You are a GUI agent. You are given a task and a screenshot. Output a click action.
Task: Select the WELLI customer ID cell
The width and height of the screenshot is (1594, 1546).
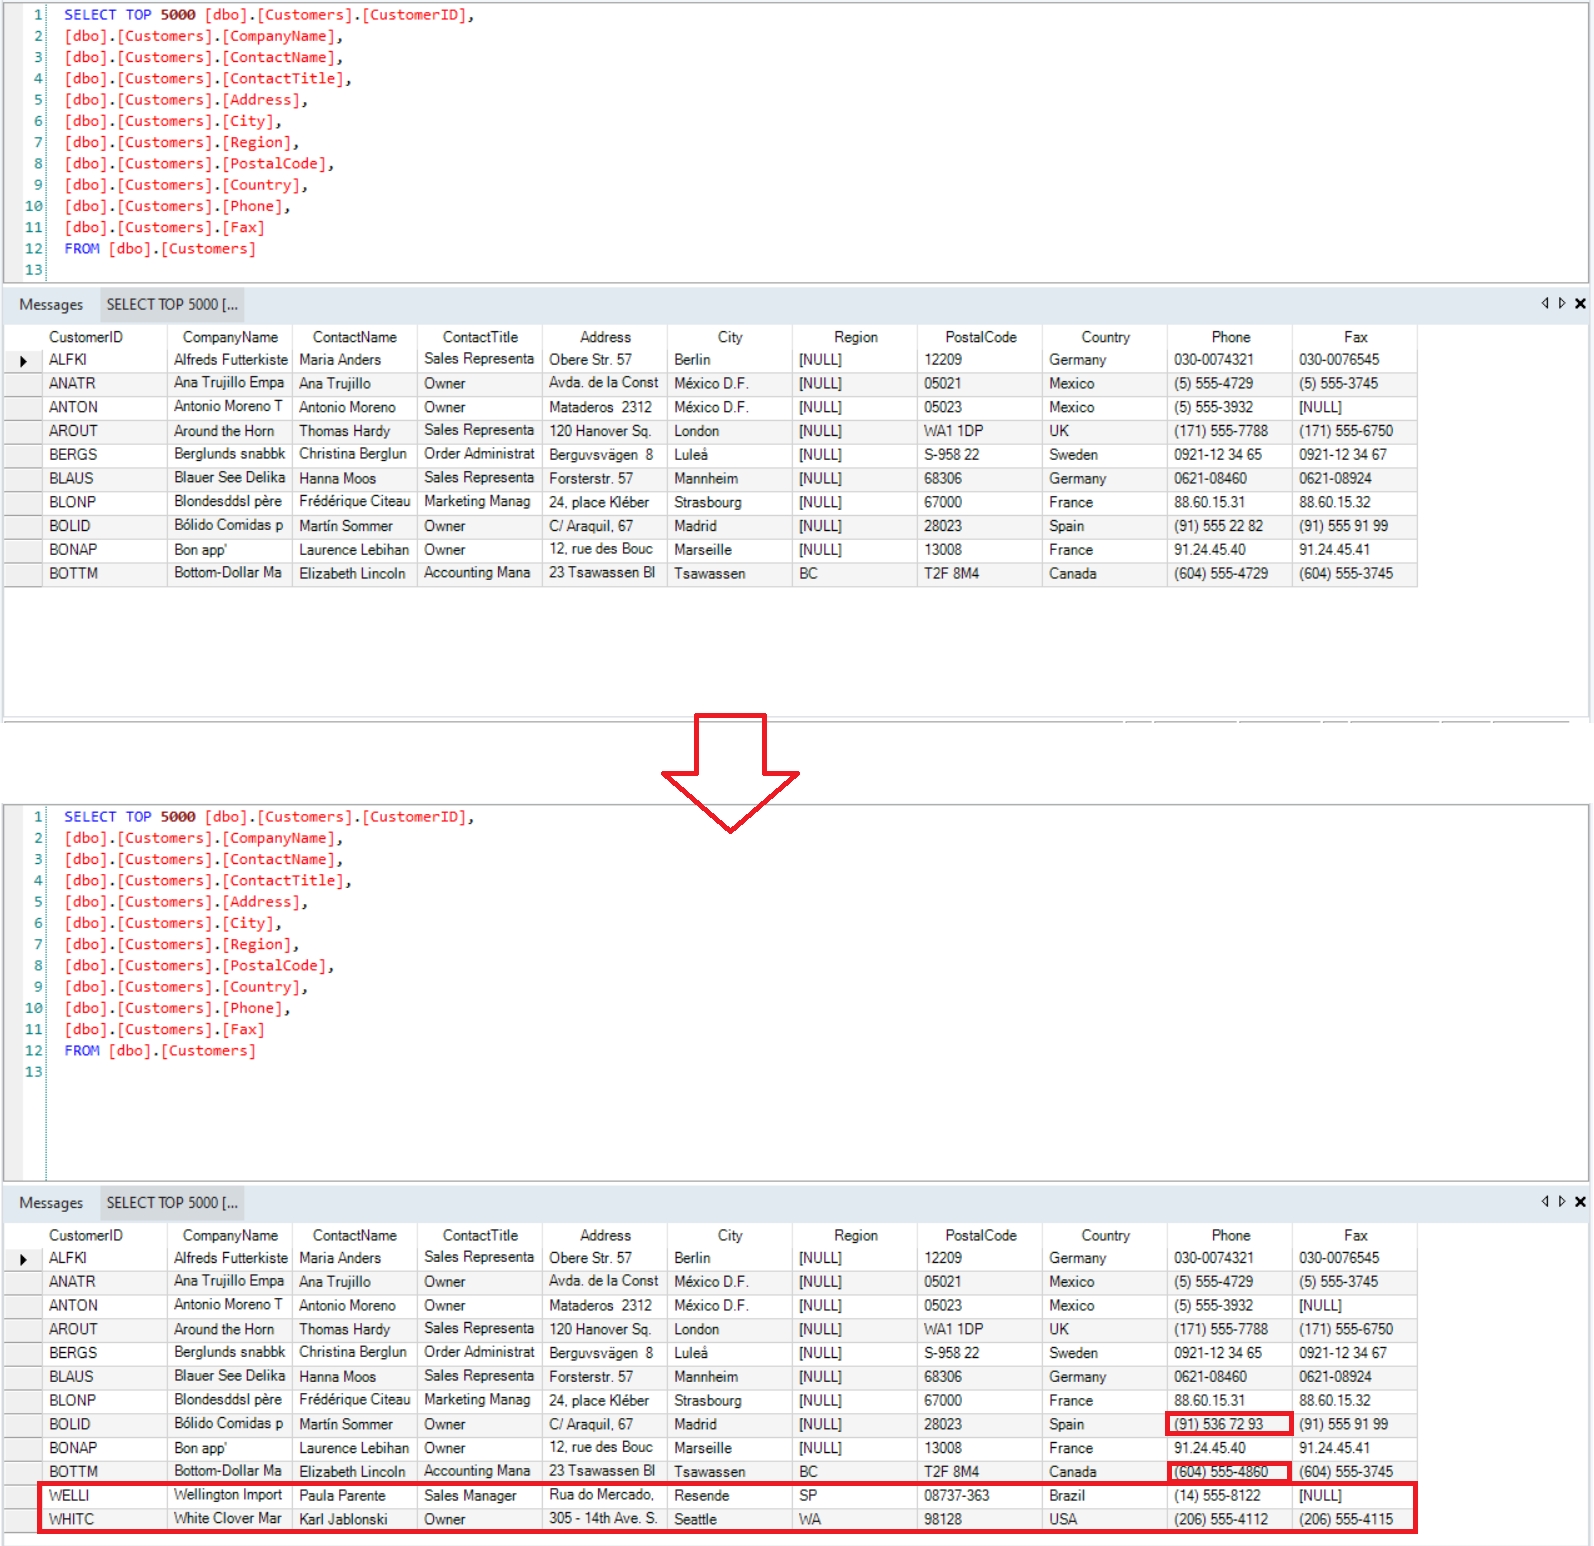(x=70, y=1495)
